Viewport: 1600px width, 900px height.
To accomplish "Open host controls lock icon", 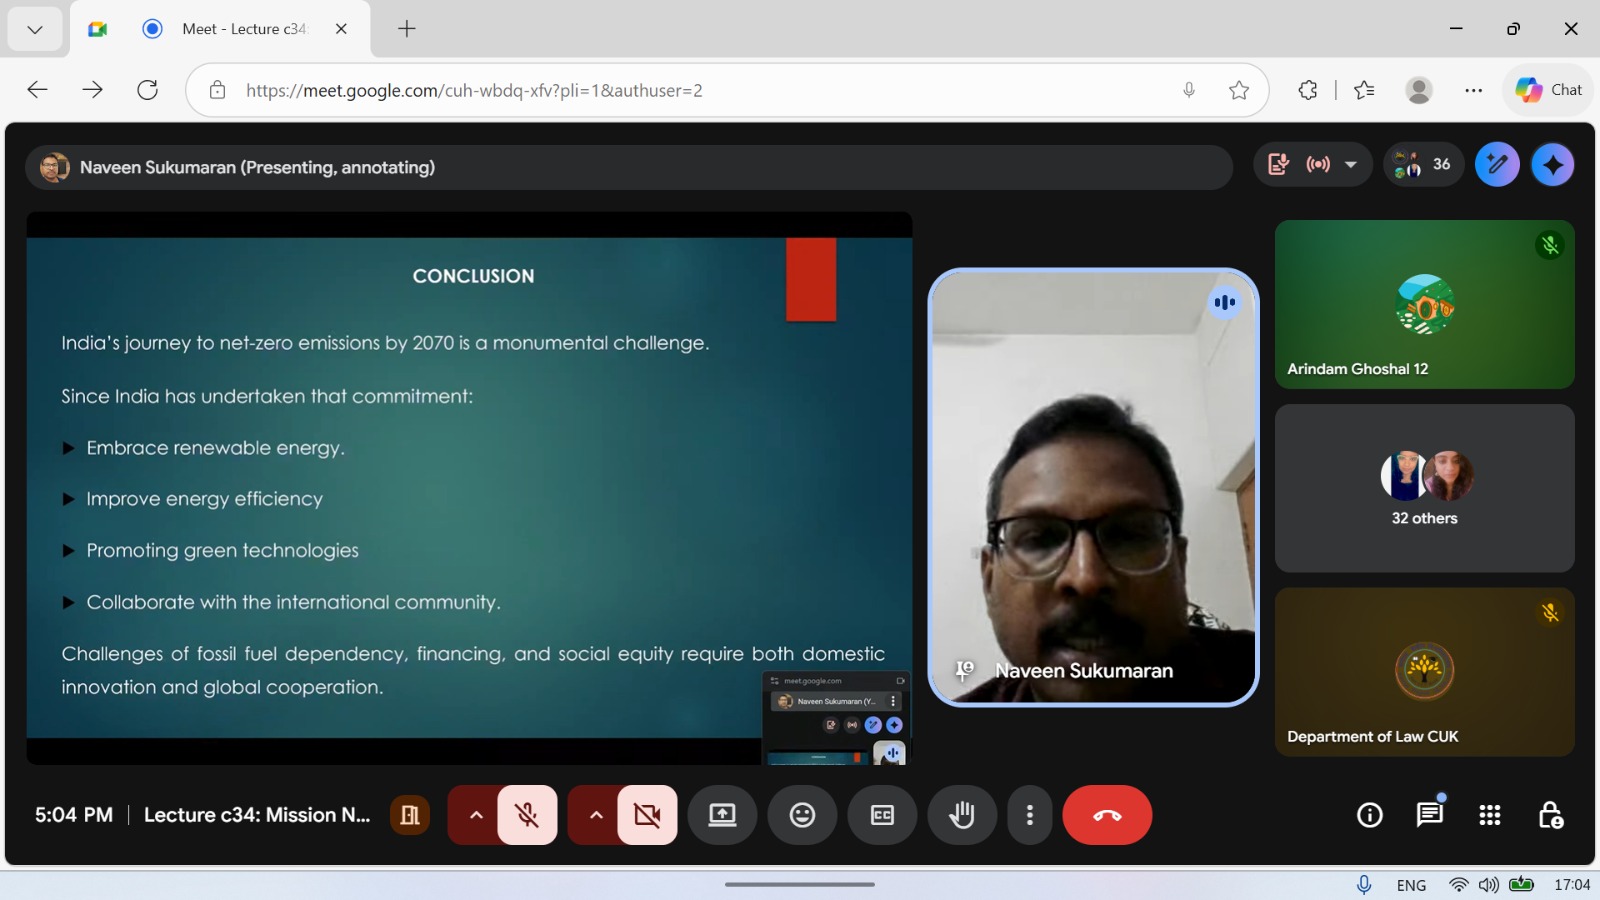I will [x=1550, y=815].
